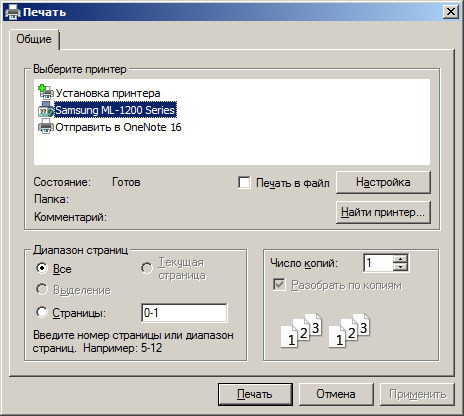Click the Настройка button

[383, 182]
